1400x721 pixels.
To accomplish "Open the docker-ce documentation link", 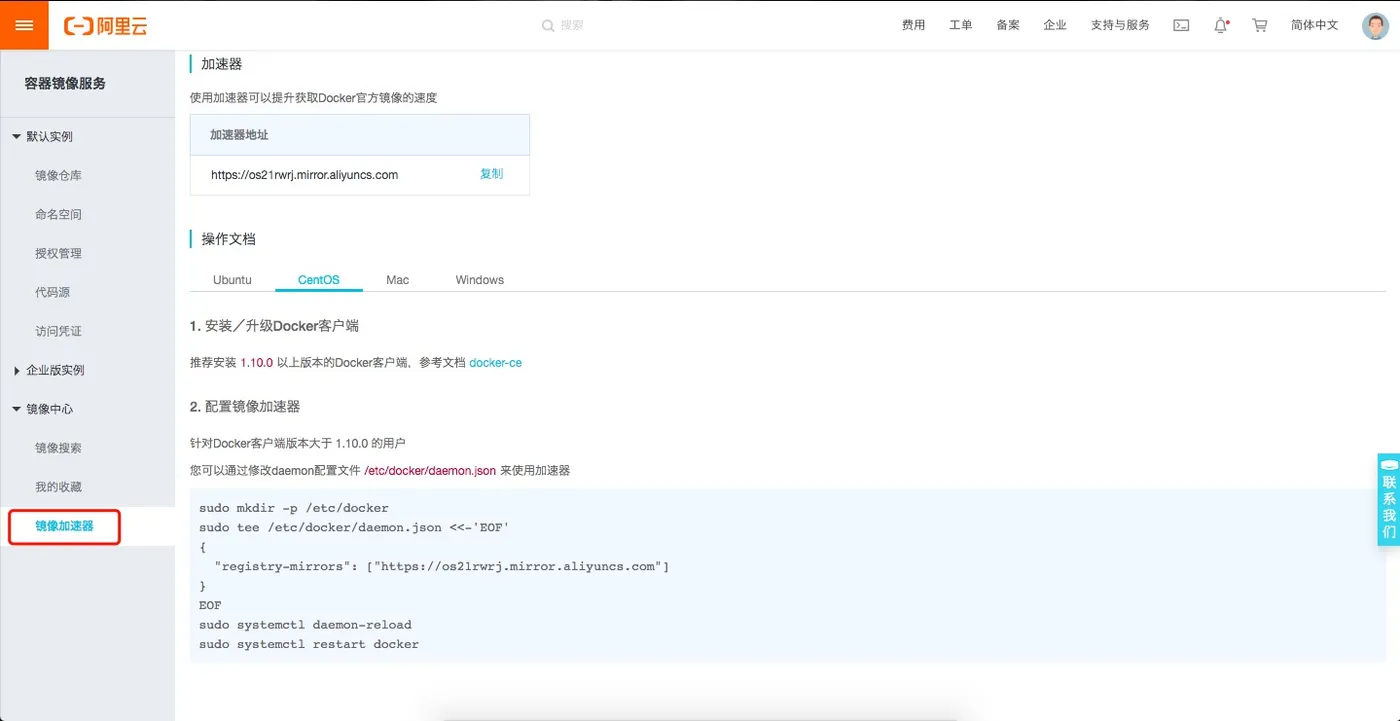I will [495, 363].
